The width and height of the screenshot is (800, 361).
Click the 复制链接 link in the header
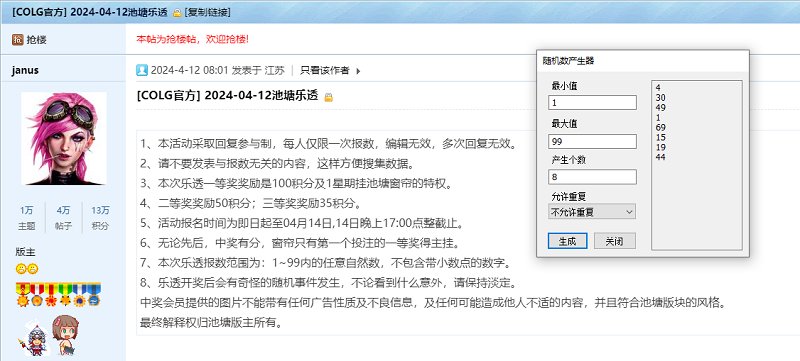pos(208,12)
